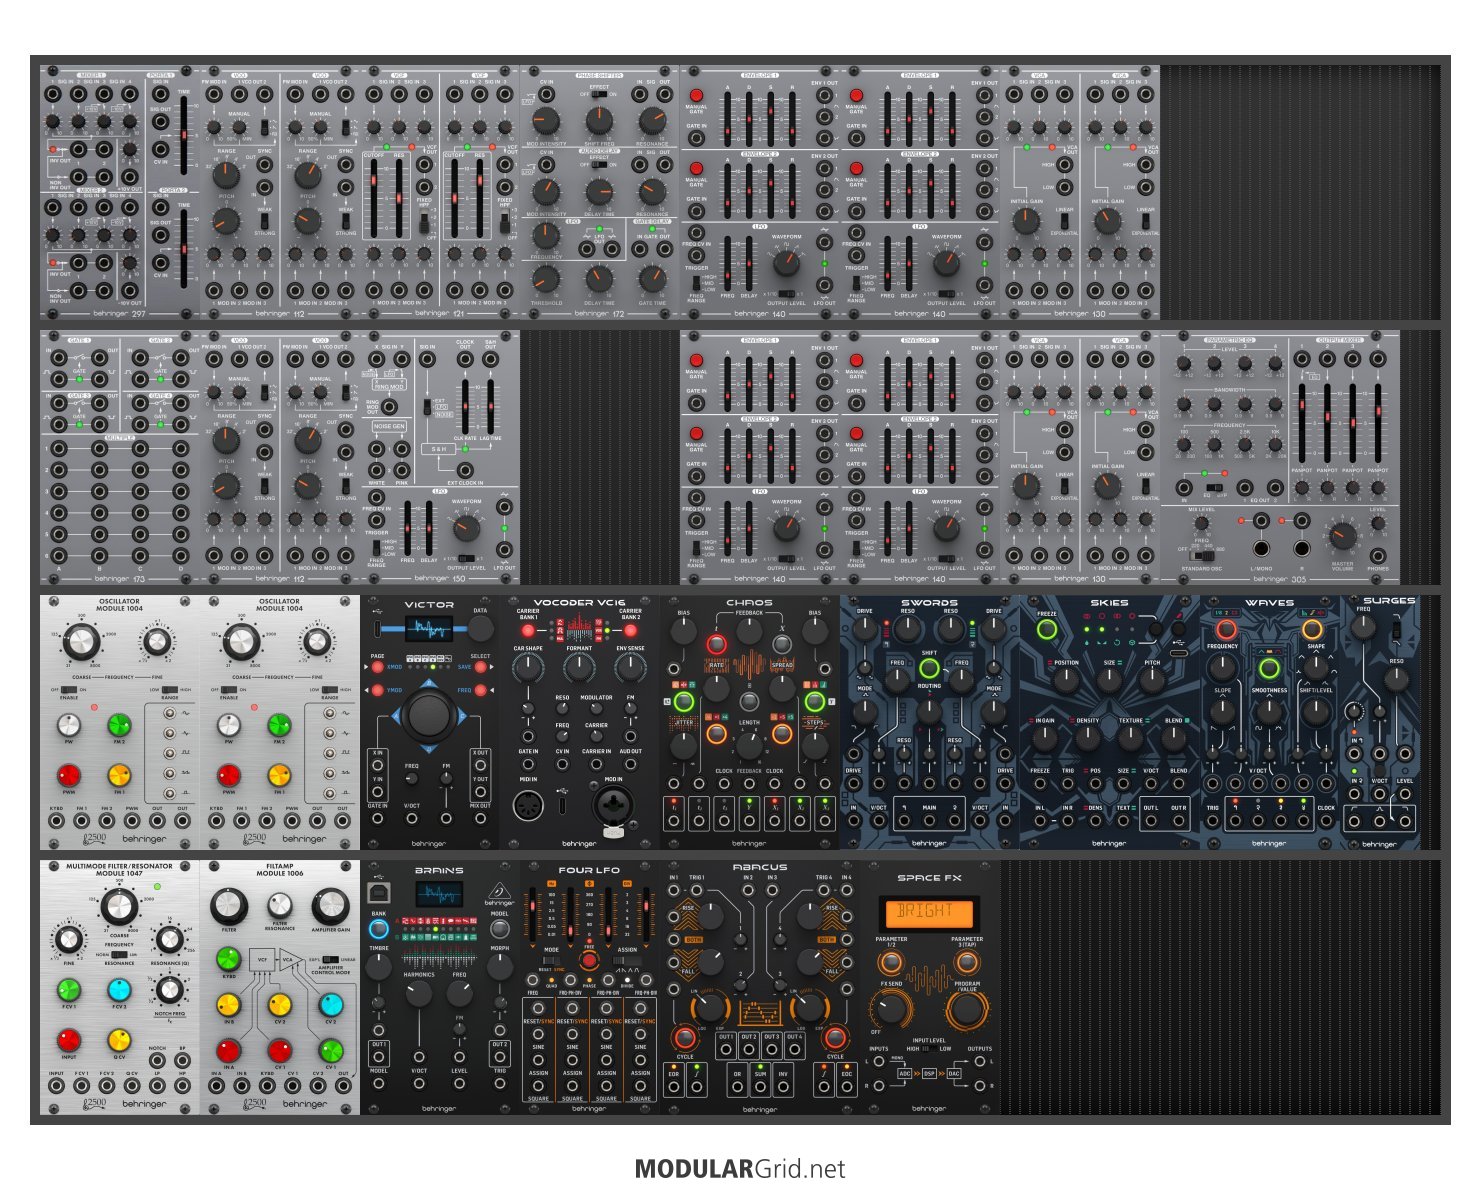Click the MIX OUT jack on Victor

[480, 819]
